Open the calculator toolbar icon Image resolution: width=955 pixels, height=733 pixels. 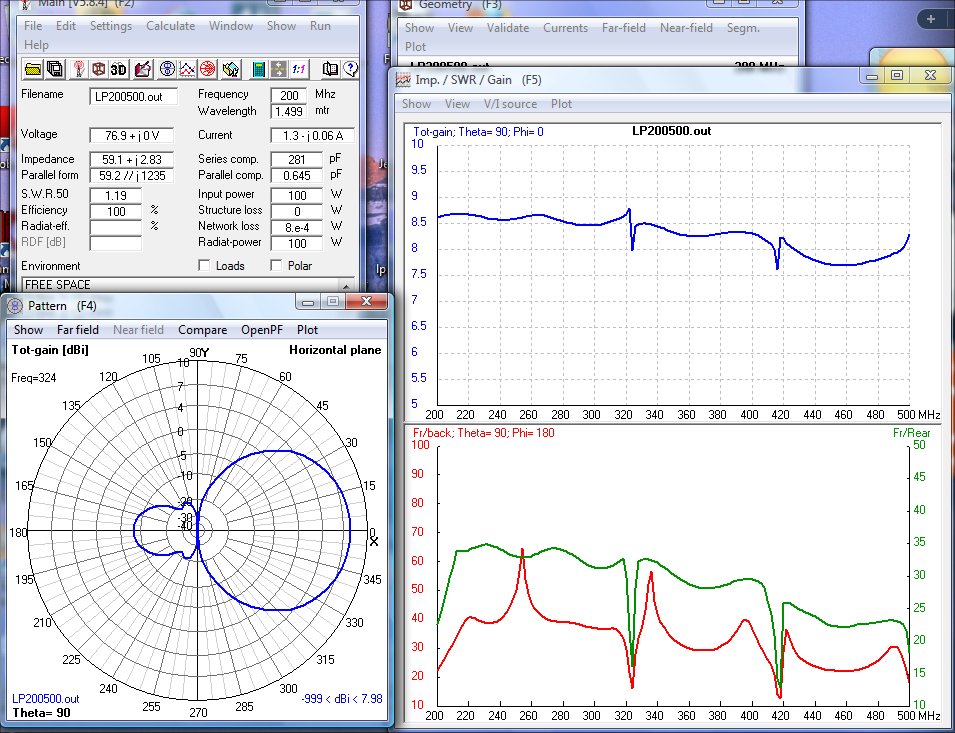click(258, 69)
